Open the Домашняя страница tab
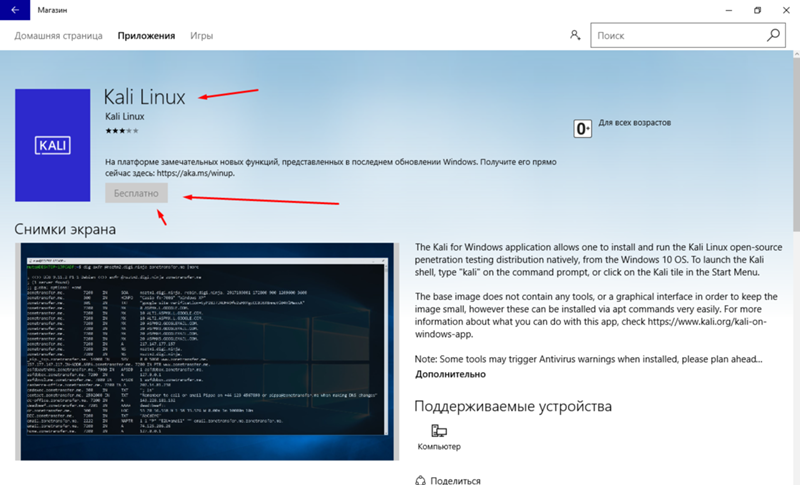Screen dimensions: 800x485 pyautogui.click(x=58, y=36)
